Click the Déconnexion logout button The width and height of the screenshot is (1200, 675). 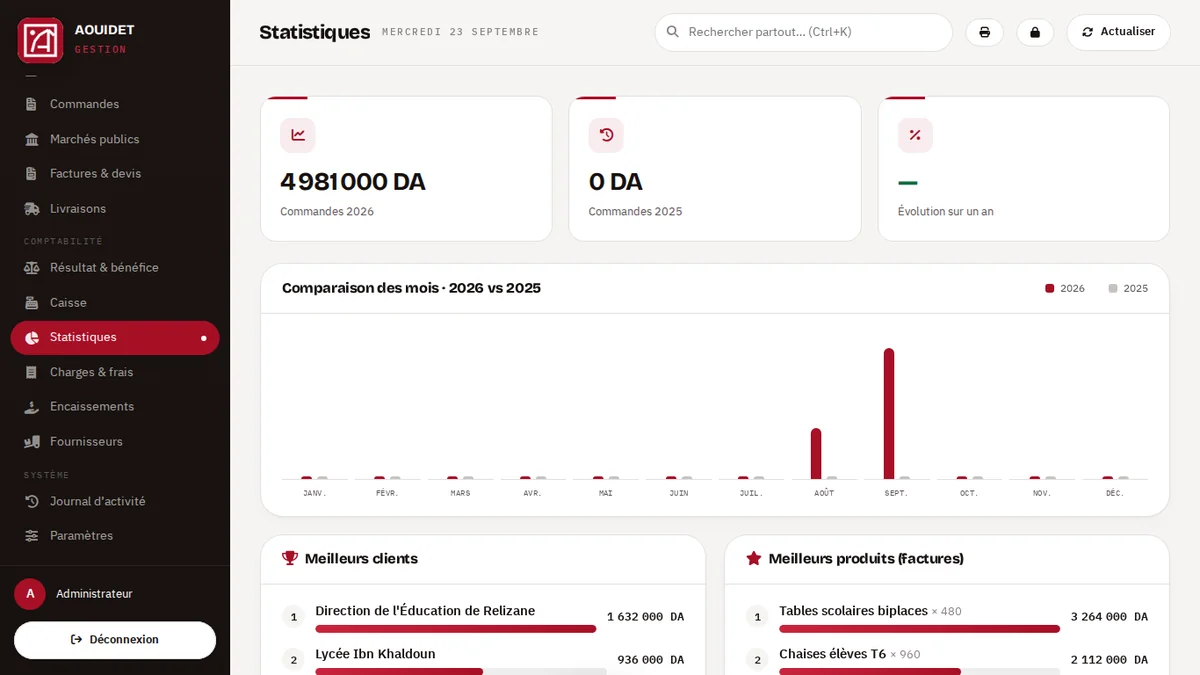click(115, 640)
